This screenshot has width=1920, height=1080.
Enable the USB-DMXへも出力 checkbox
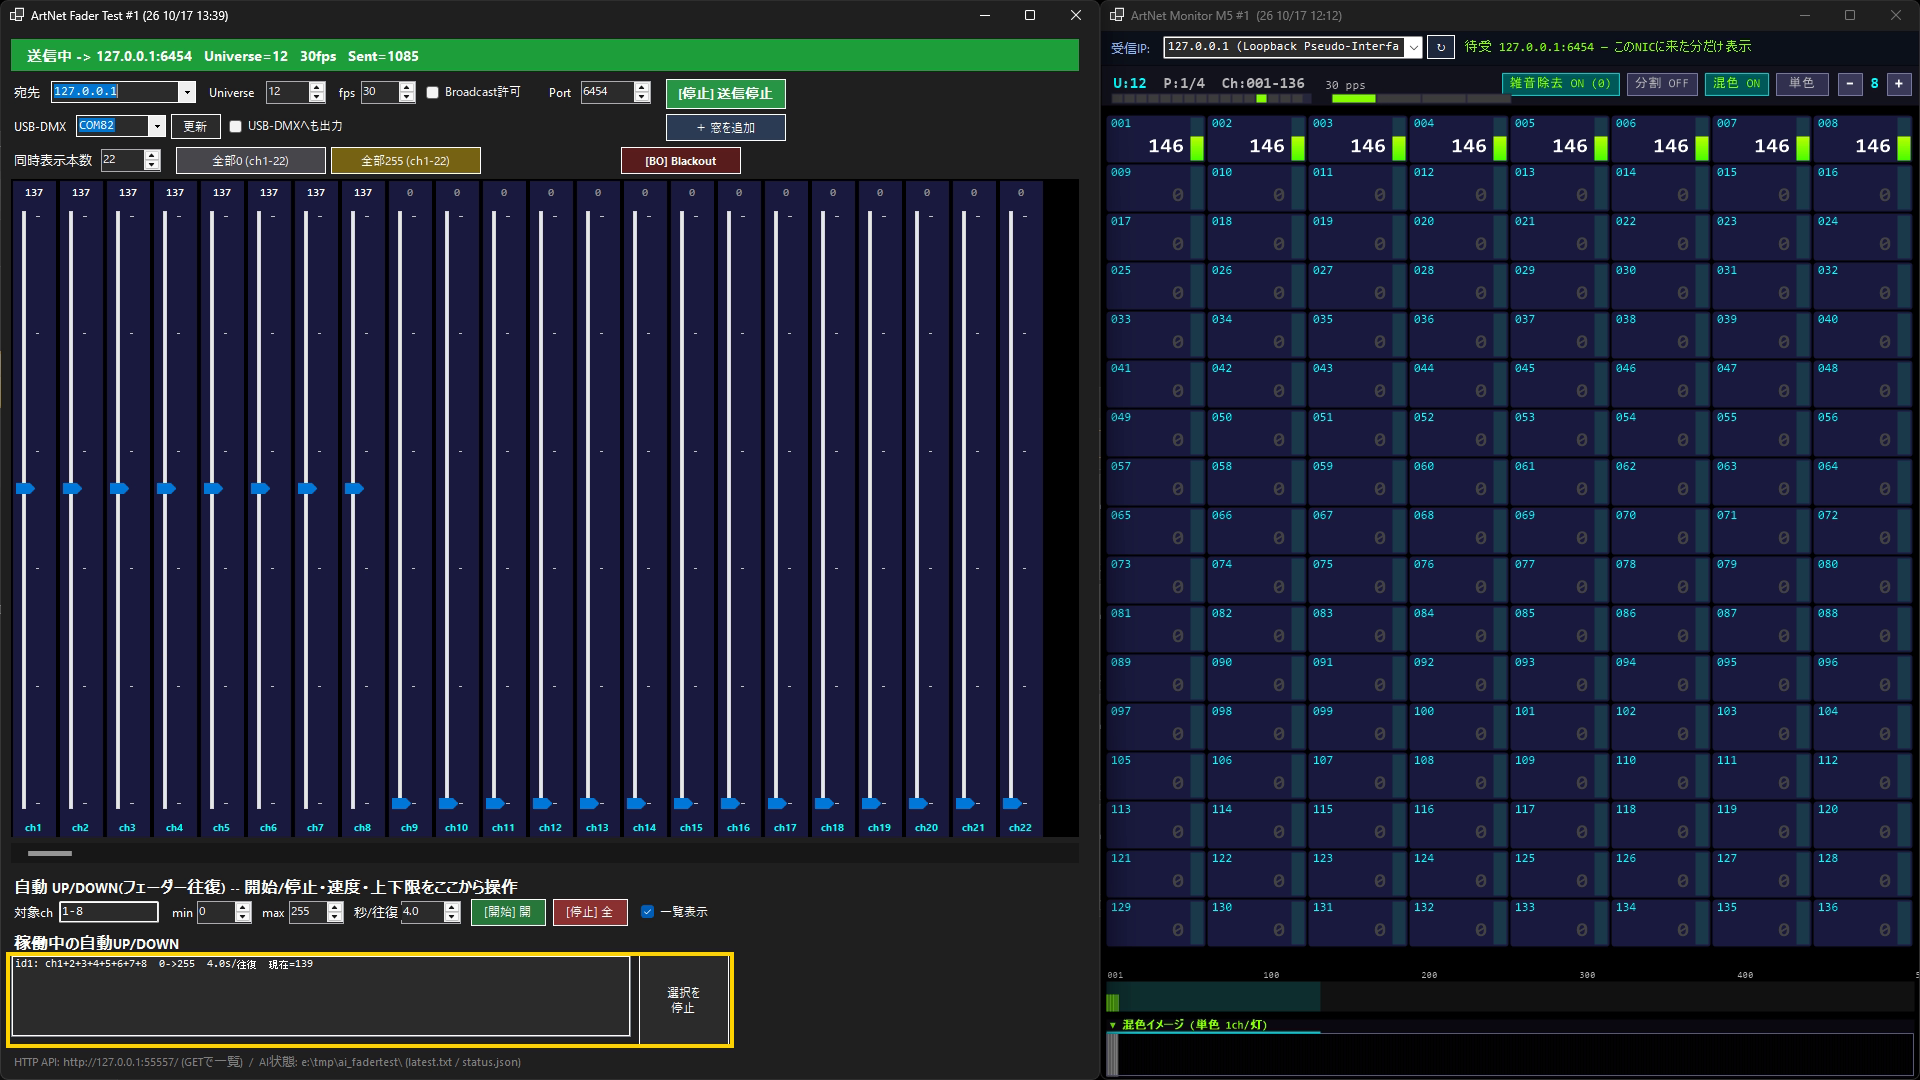[236, 126]
